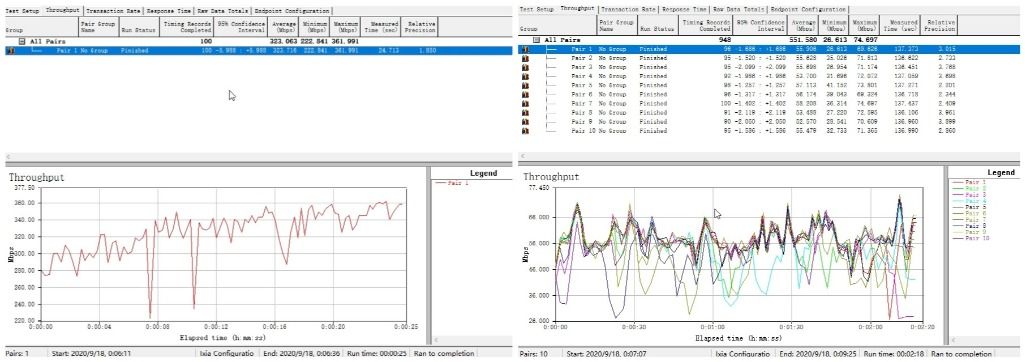Click scroll-left arrow under the left Legend panel
The width and height of the screenshot is (1025, 362).
coord(437,340)
